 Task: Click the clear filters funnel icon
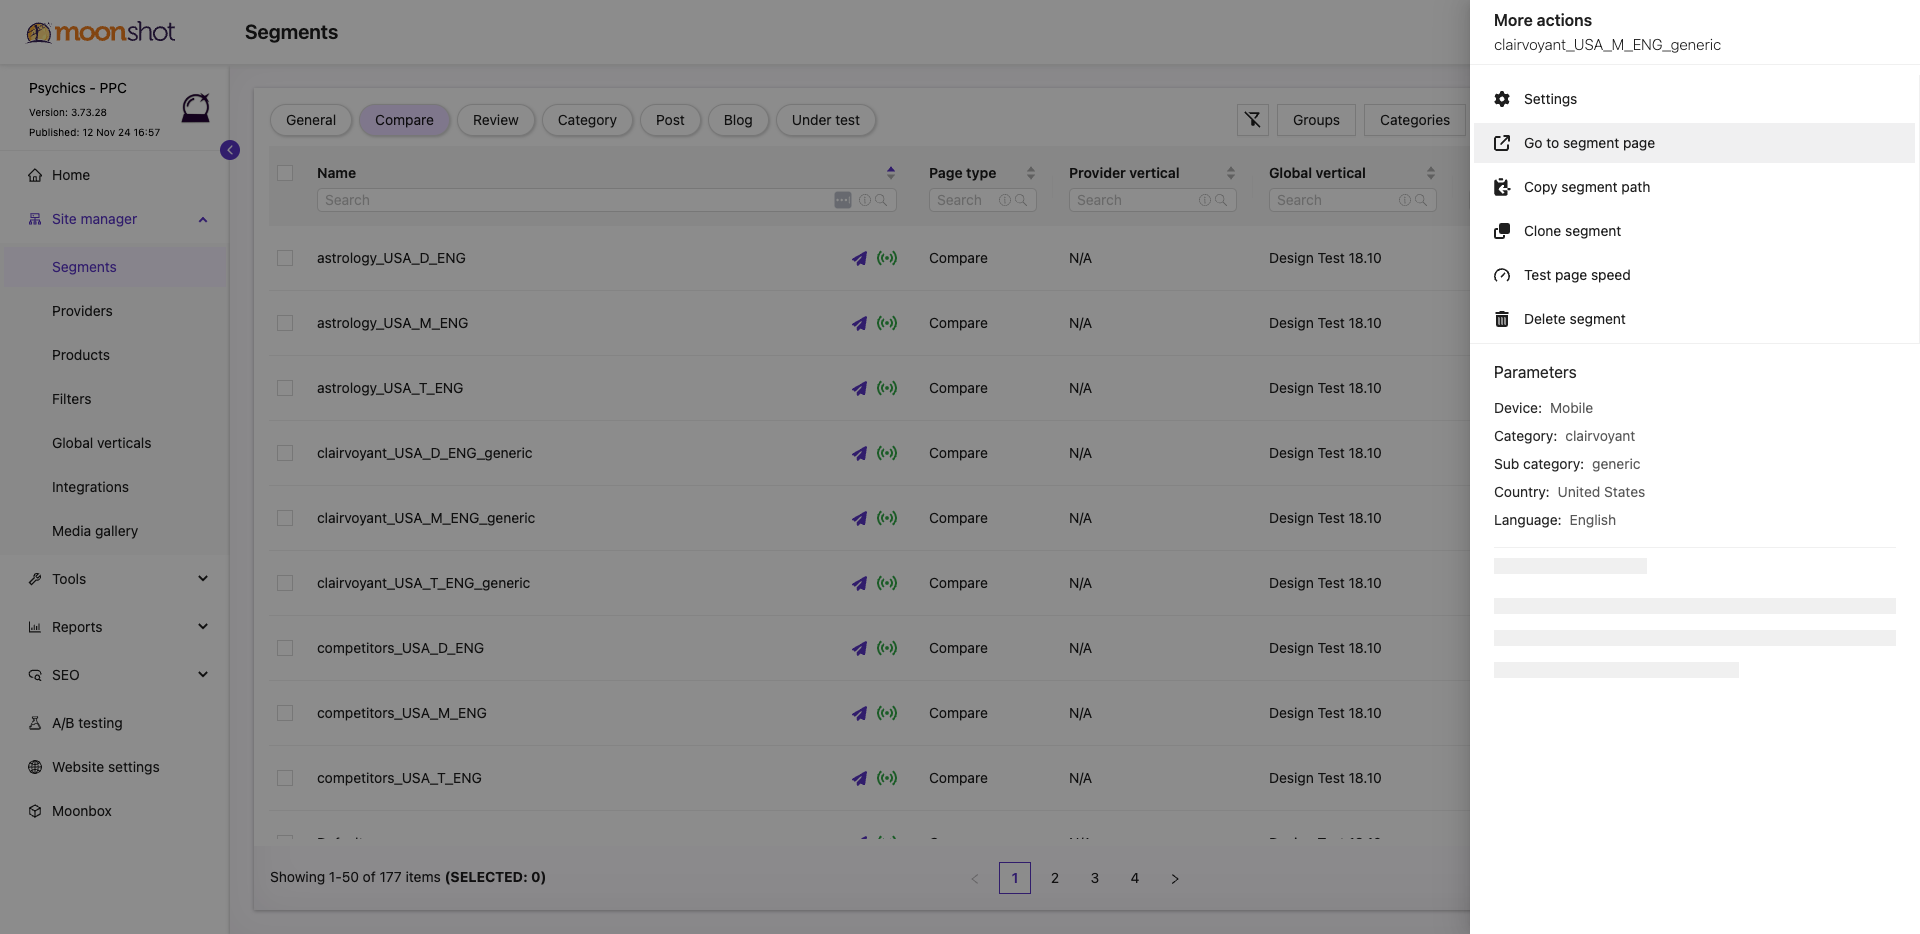tap(1253, 120)
